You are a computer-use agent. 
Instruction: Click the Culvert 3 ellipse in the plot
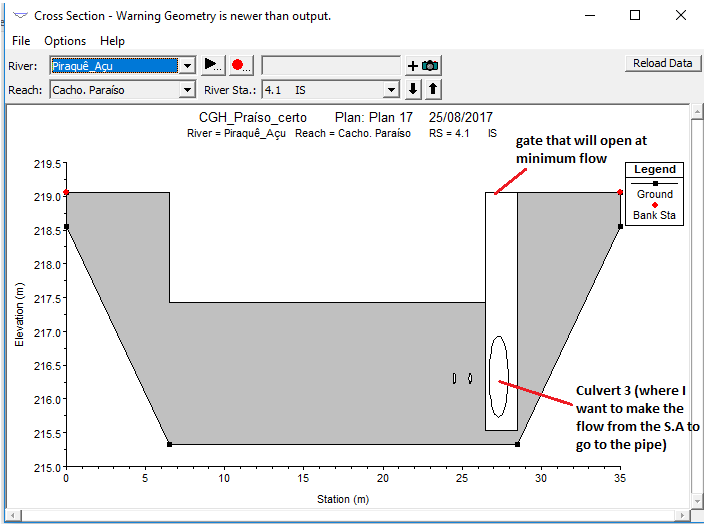(x=498, y=376)
